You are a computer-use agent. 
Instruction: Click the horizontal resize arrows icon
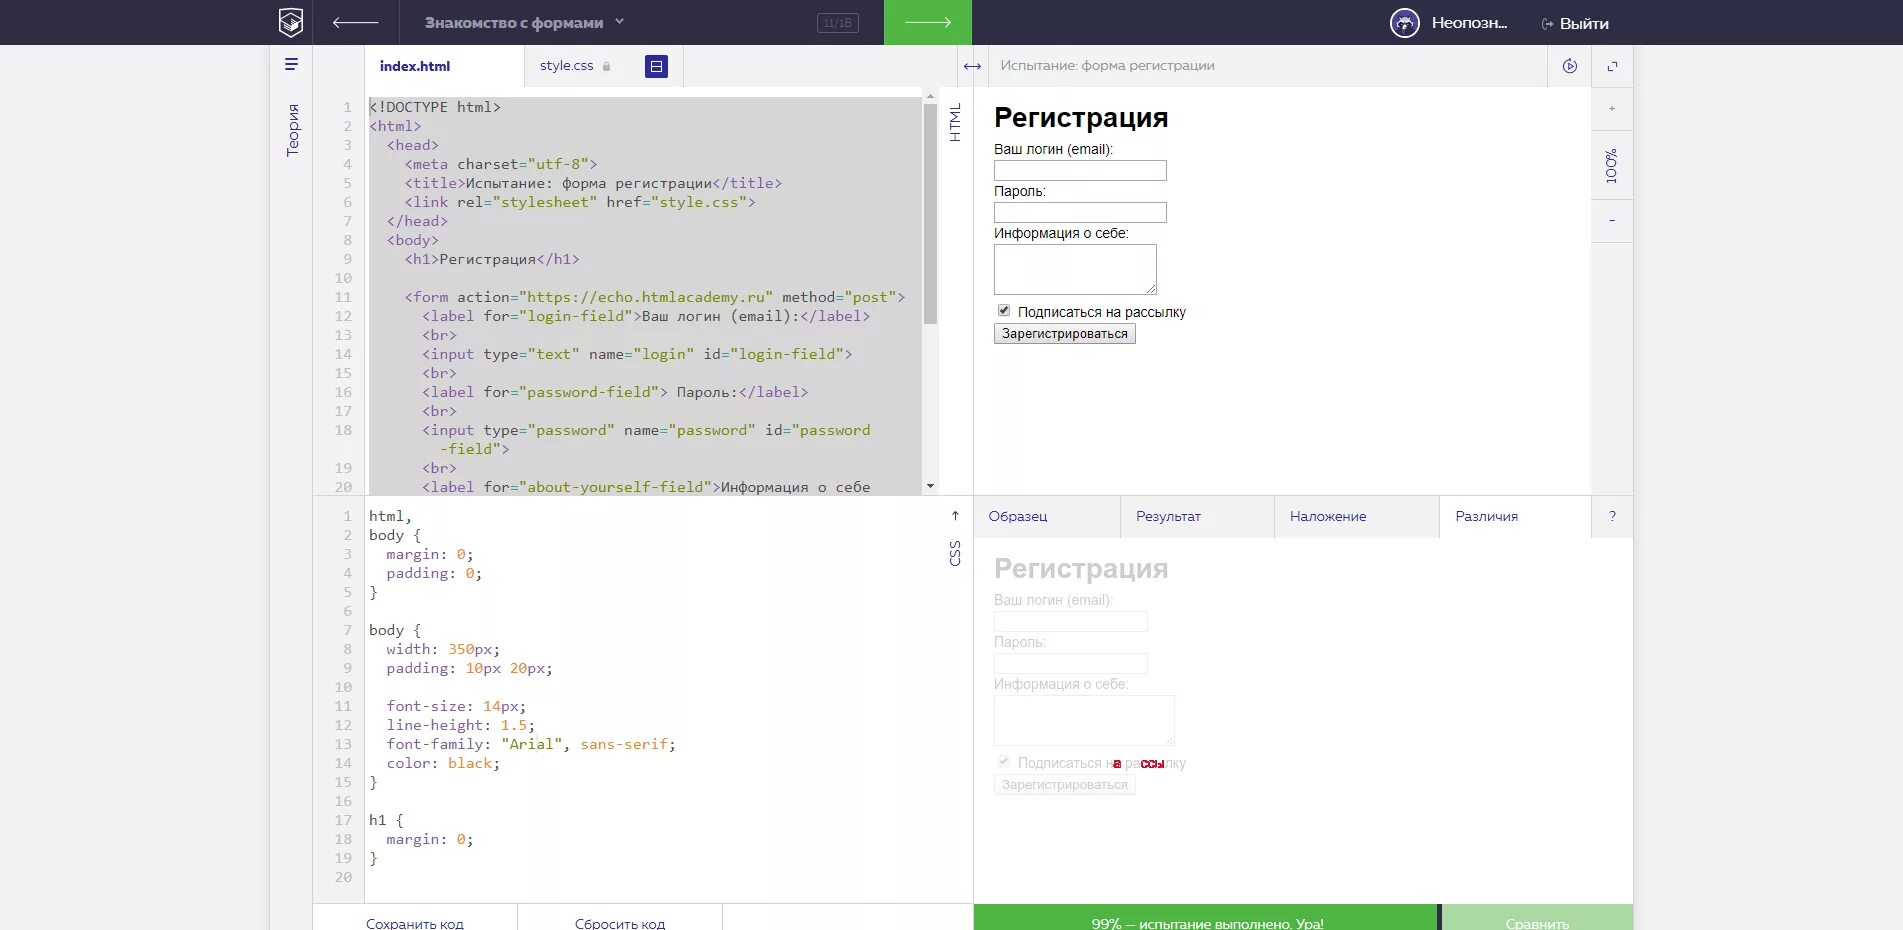point(972,66)
